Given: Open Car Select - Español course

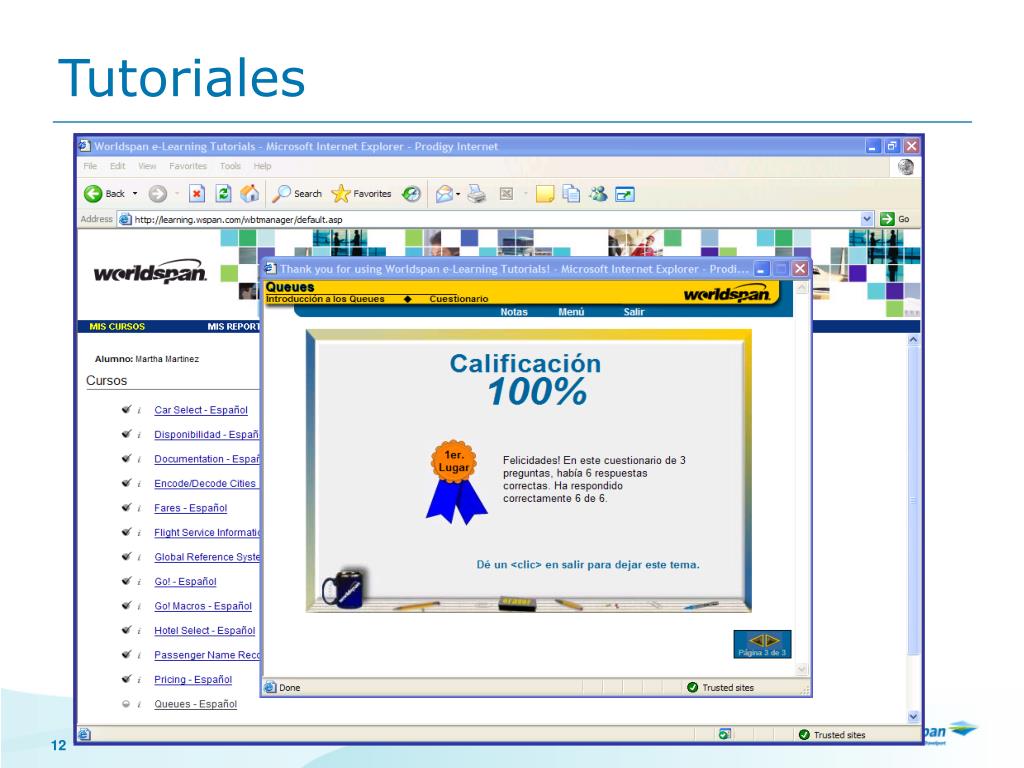Looking at the screenshot, I should [200, 410].
